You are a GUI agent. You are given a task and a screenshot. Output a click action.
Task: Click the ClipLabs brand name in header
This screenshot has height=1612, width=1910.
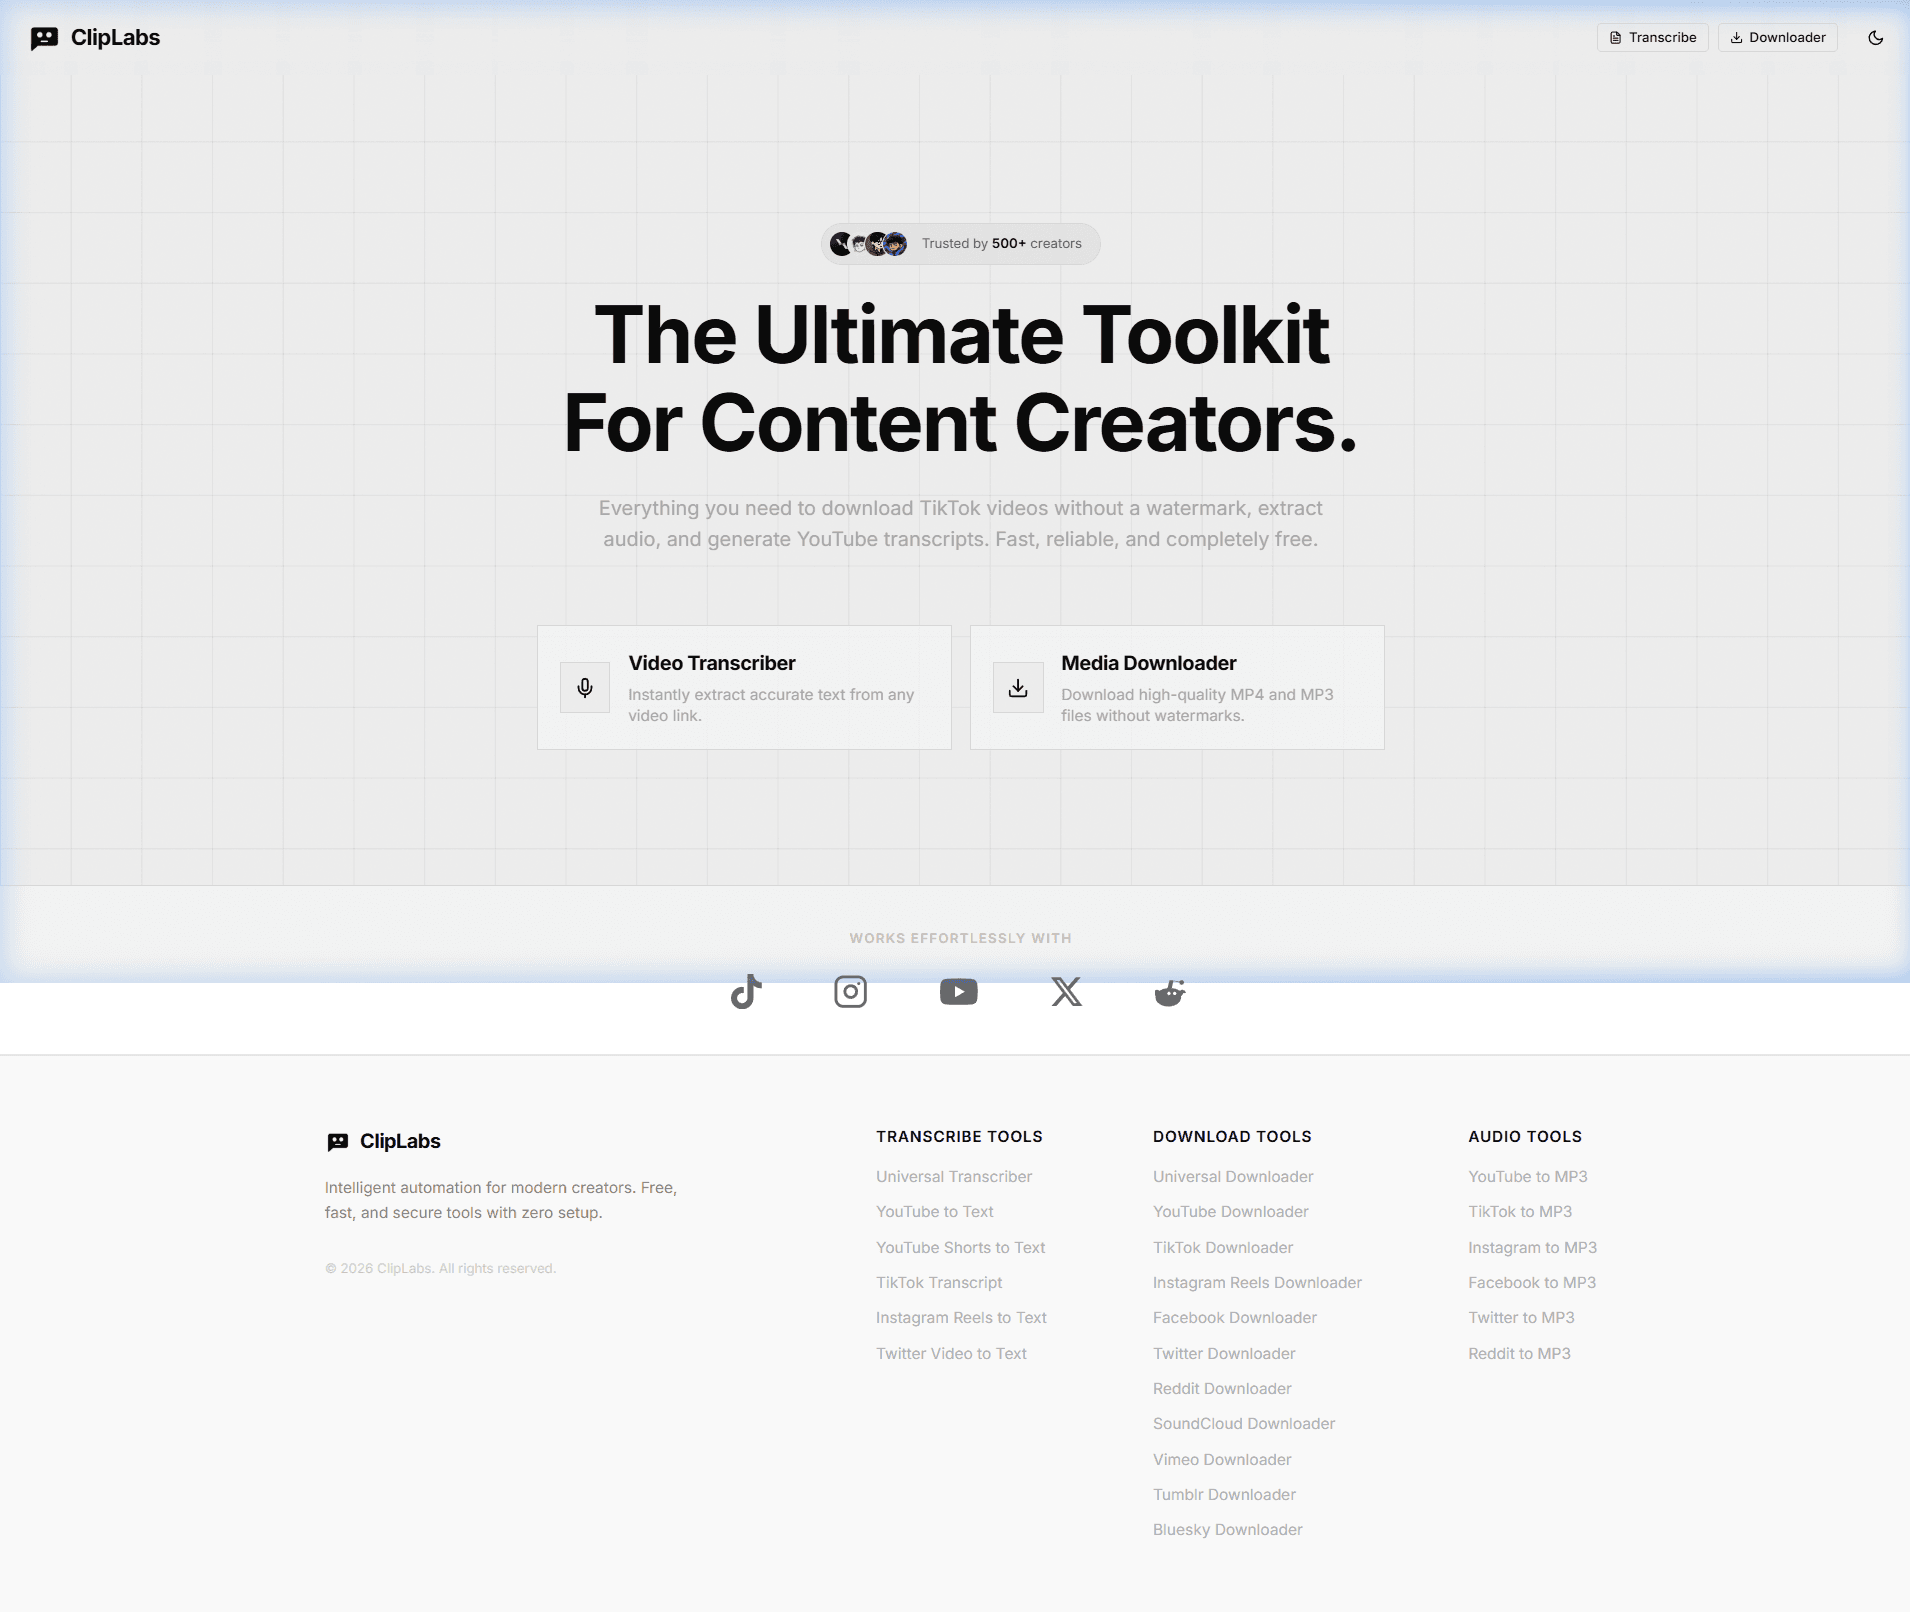[115, 38]
